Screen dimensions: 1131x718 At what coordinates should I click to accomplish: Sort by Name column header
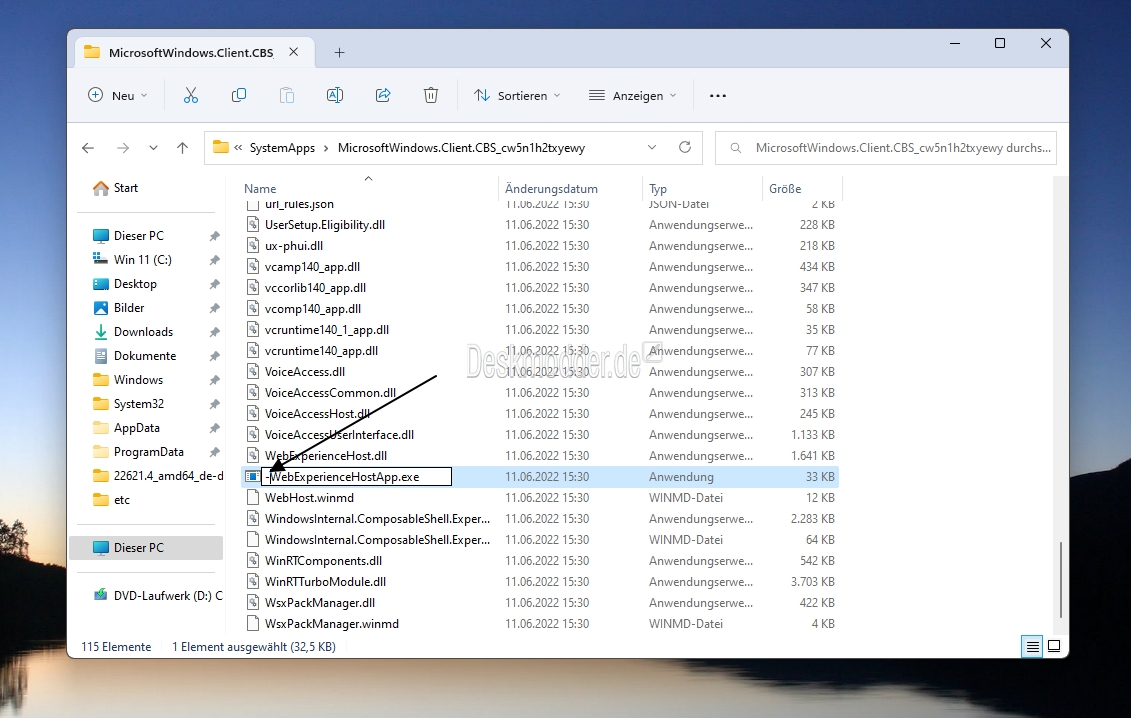click(x=260, y=188)
